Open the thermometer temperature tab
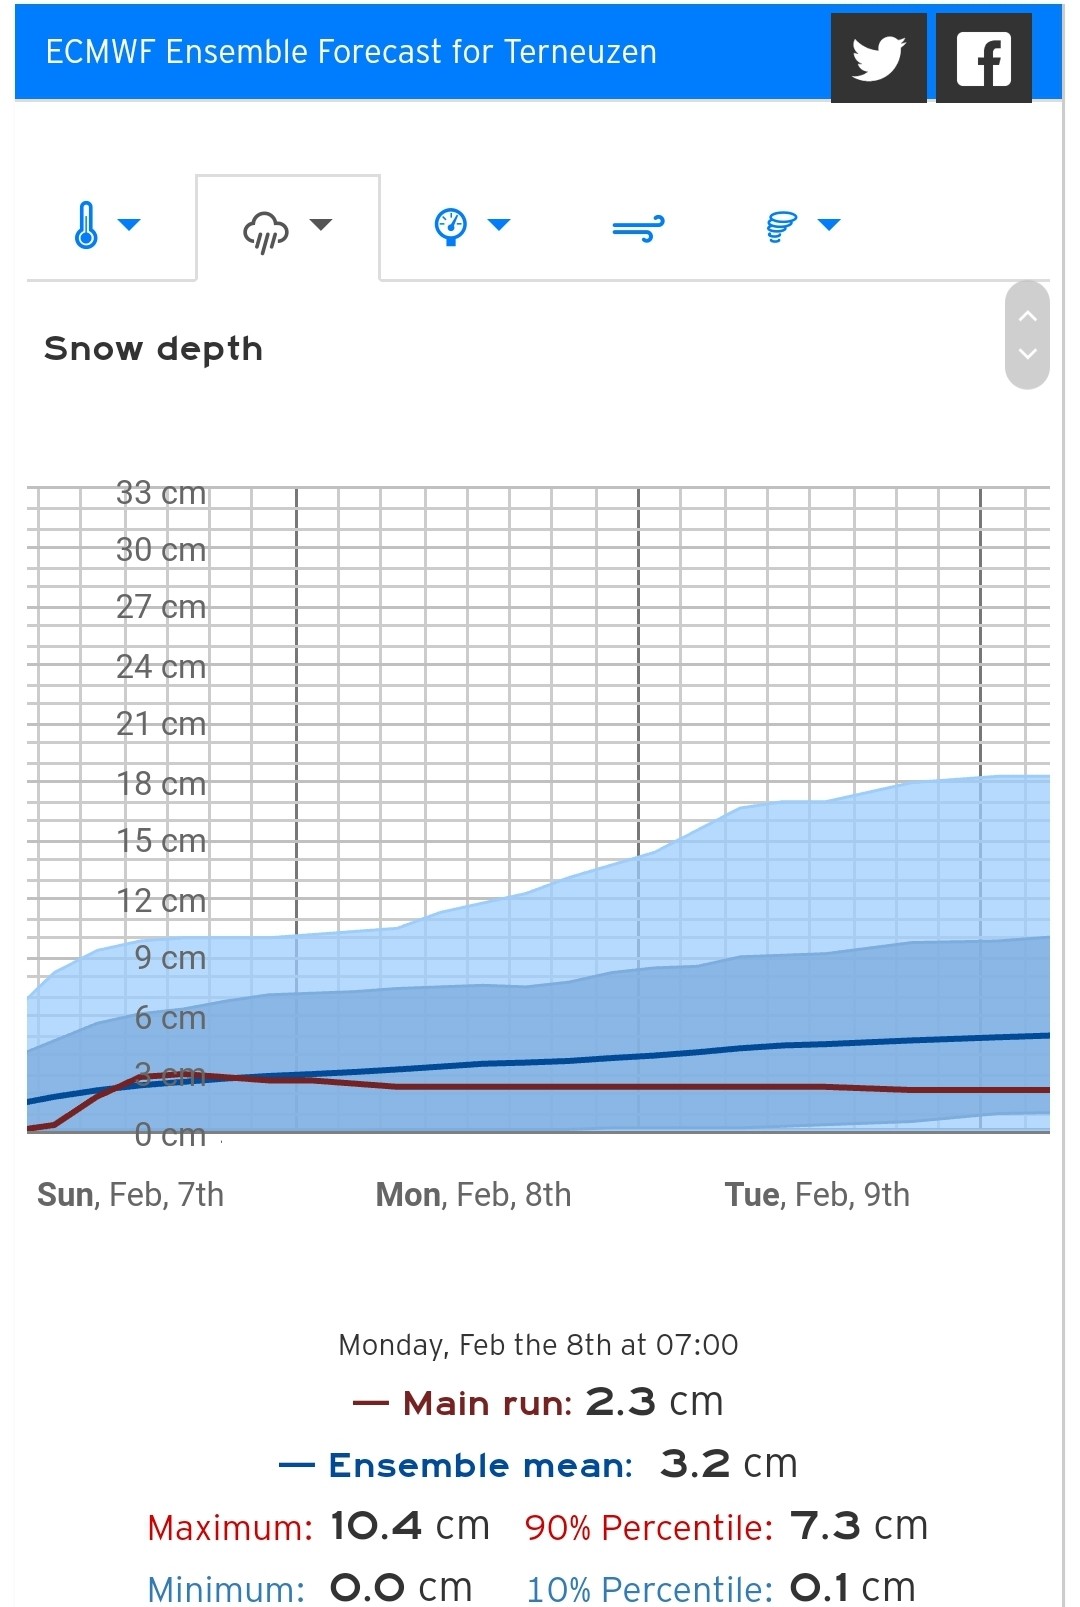This screenshot has width=1080, height=1607. click(86, 225)
